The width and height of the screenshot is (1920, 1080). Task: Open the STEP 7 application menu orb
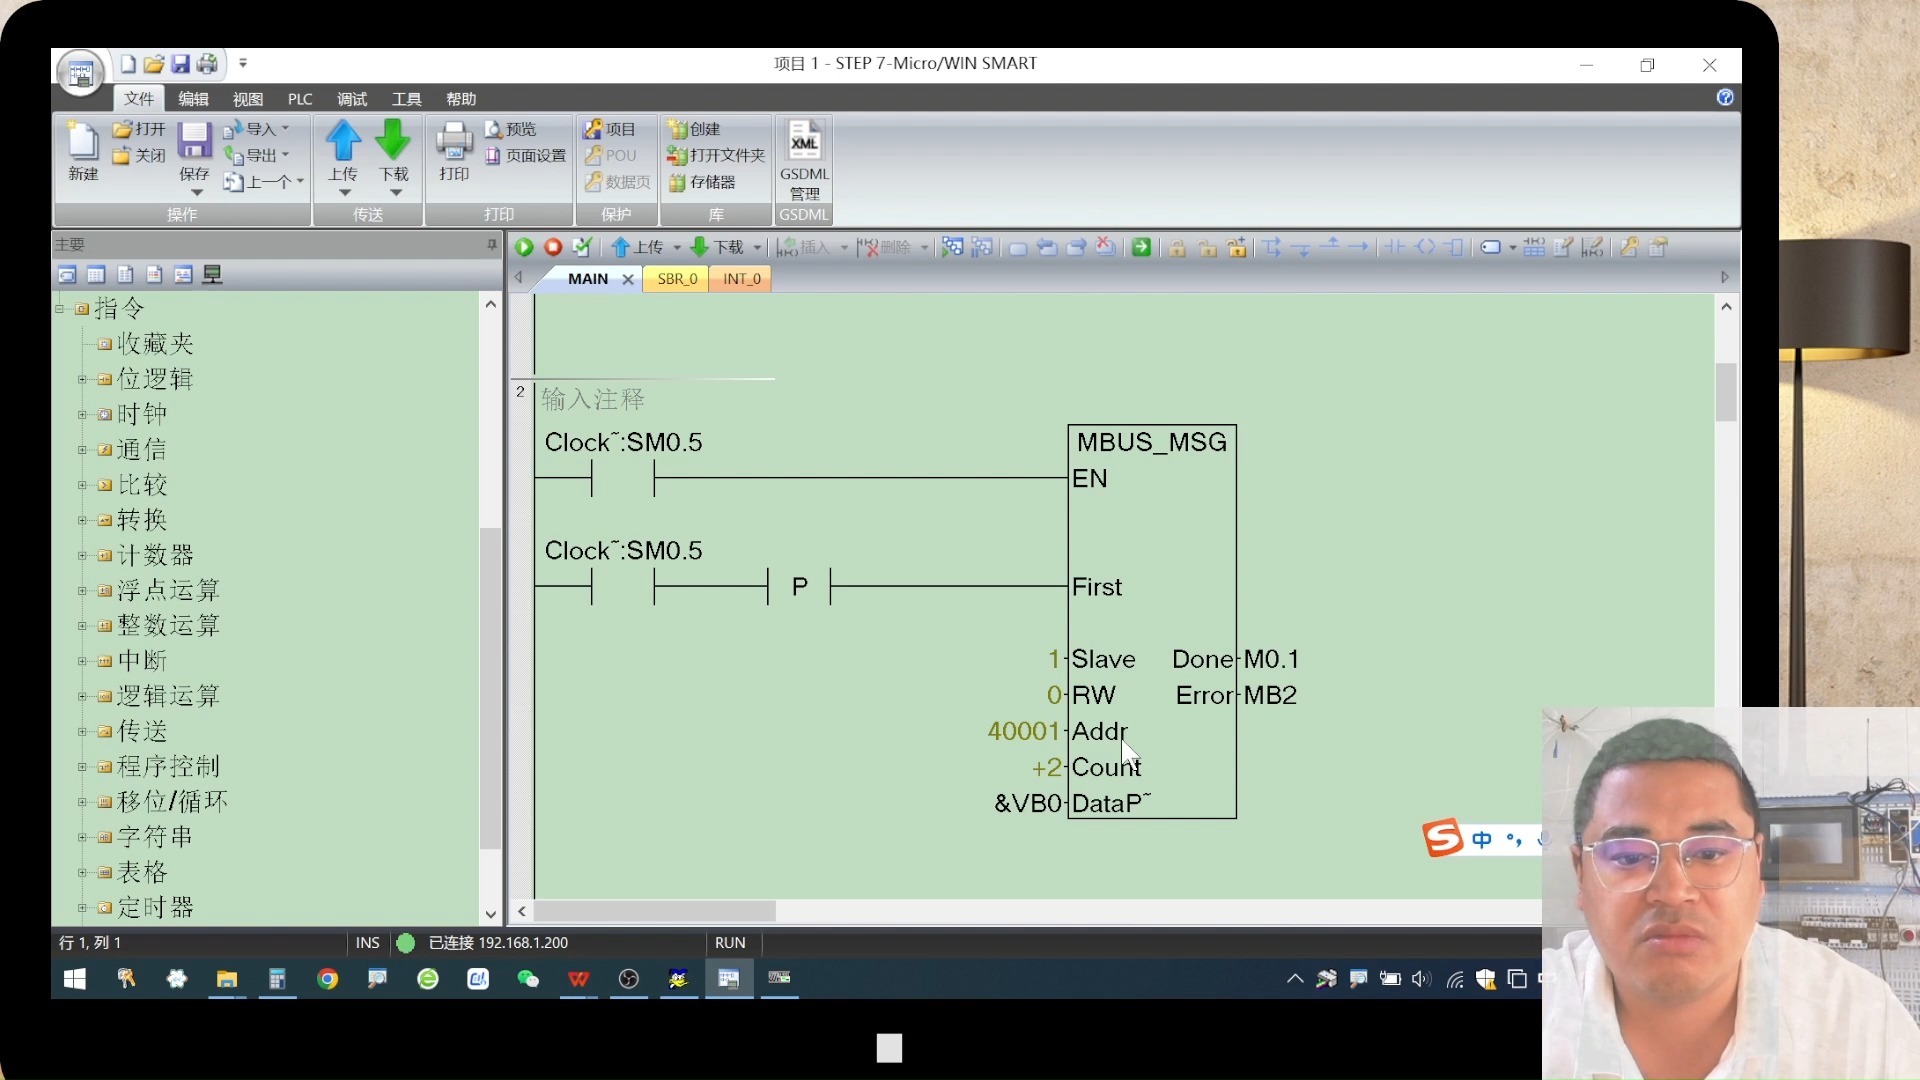(x=80, y=73)
